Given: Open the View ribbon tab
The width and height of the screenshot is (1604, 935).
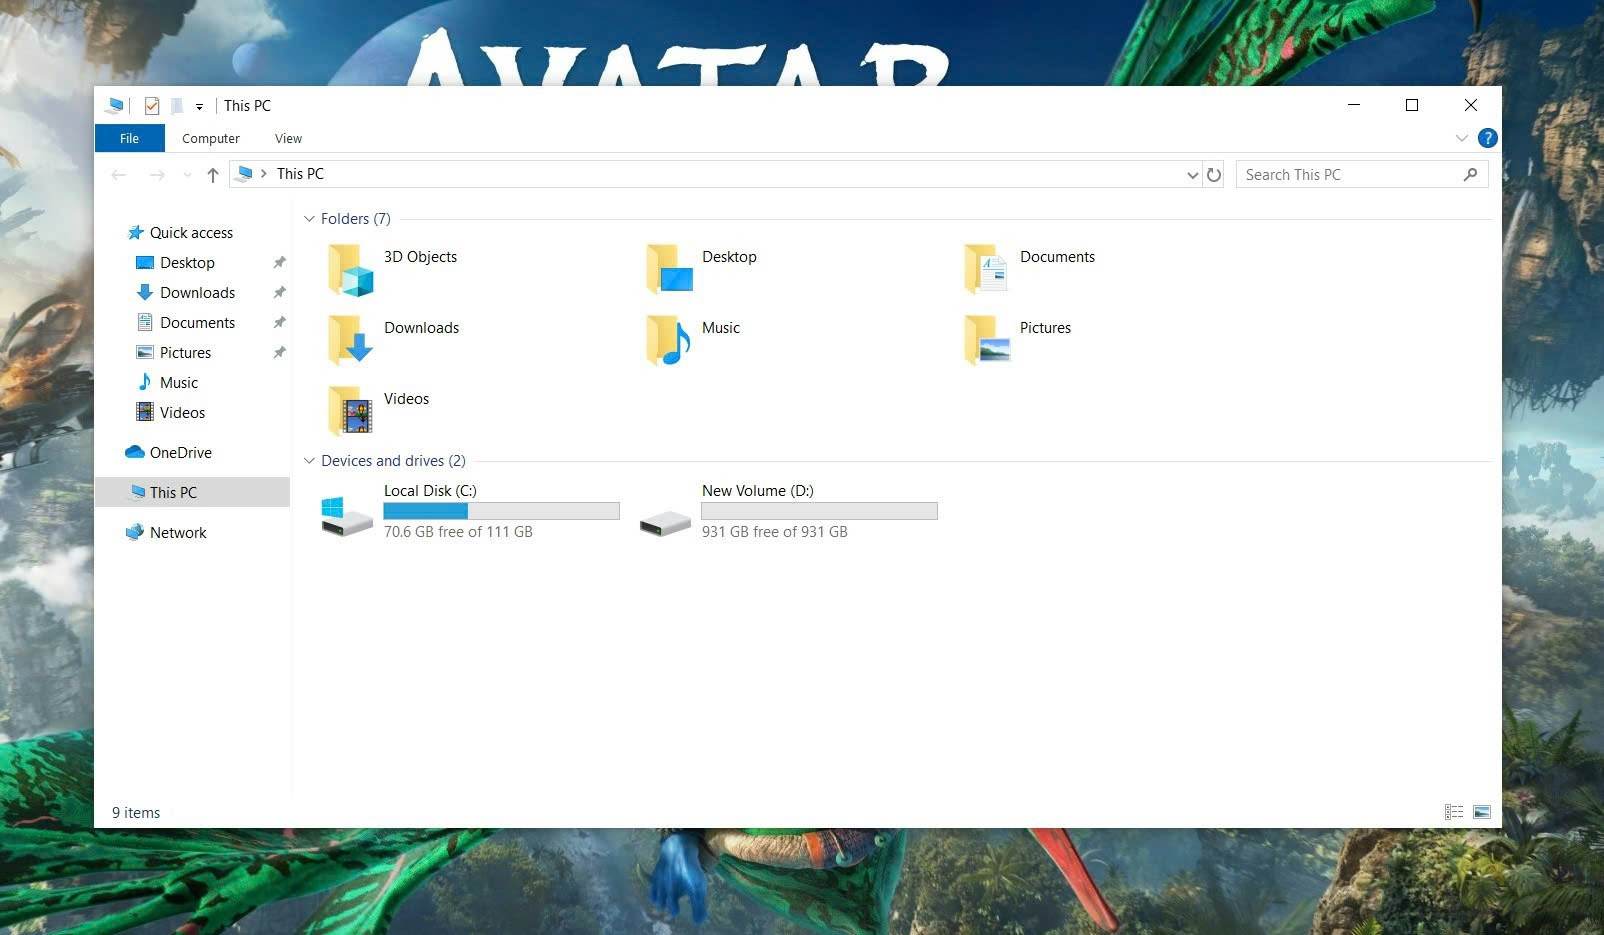Looking at the screenshot, I should (288, 139).
